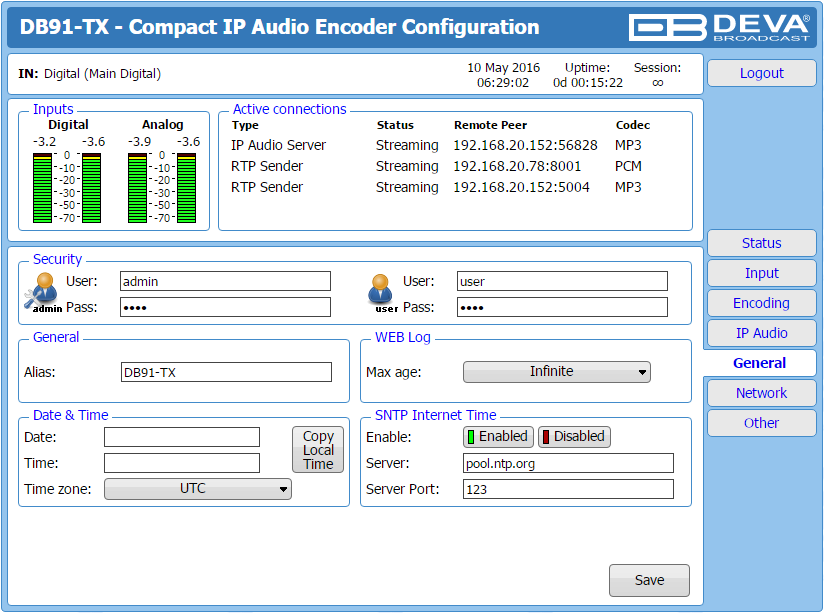Switch to the Other tab
824x613 pixels.
(761, 423)
